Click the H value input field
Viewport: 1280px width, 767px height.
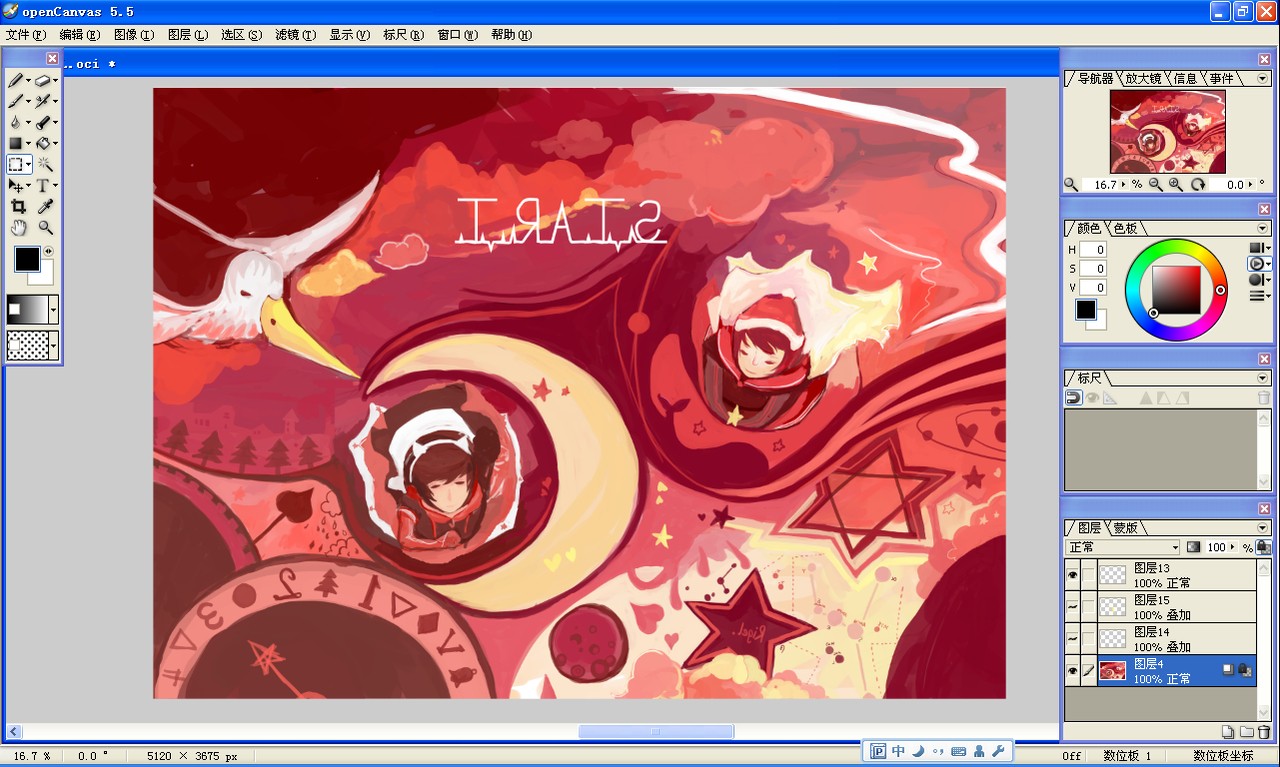(x=1092, y=250)
